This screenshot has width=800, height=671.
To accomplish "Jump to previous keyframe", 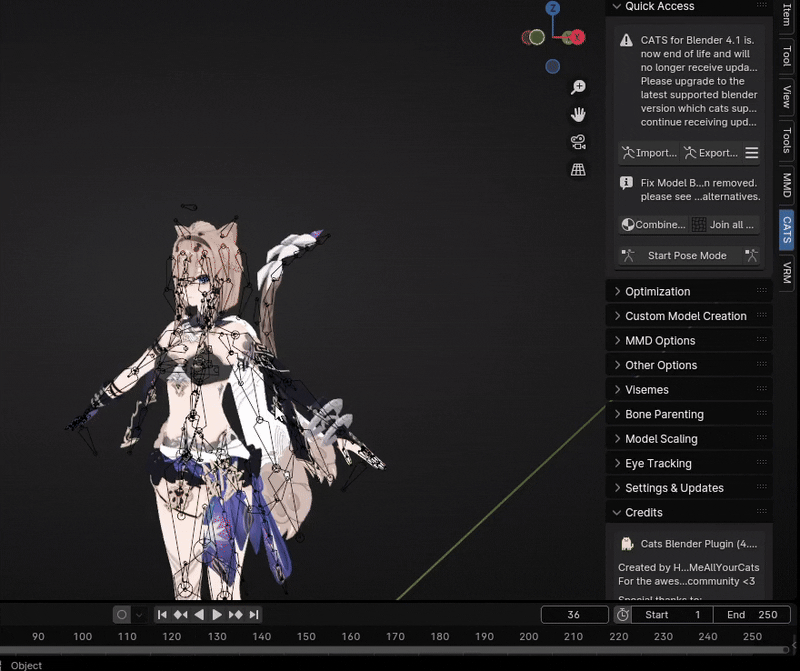I will (181, 615).
